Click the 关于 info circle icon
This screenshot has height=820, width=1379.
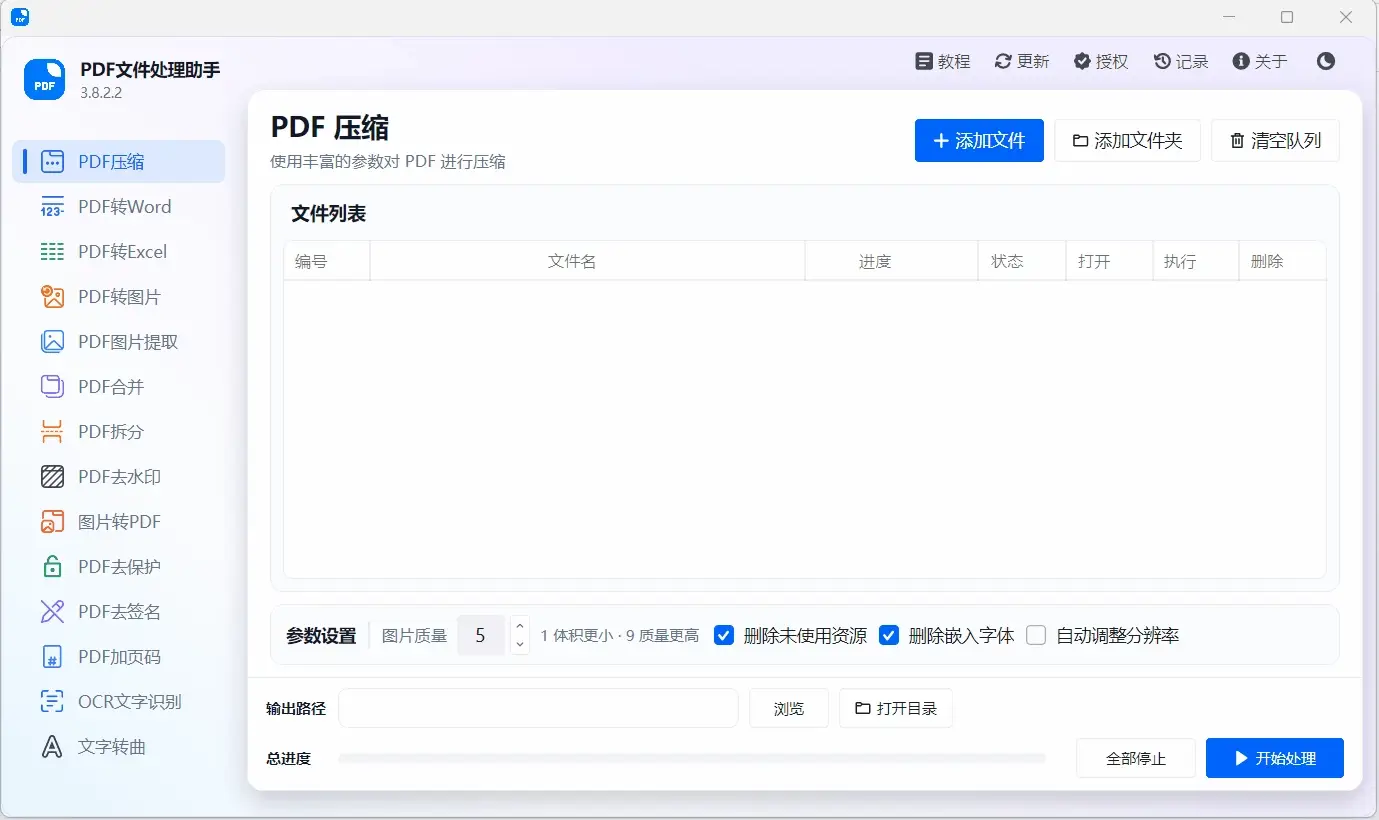tap(1241, 61)
